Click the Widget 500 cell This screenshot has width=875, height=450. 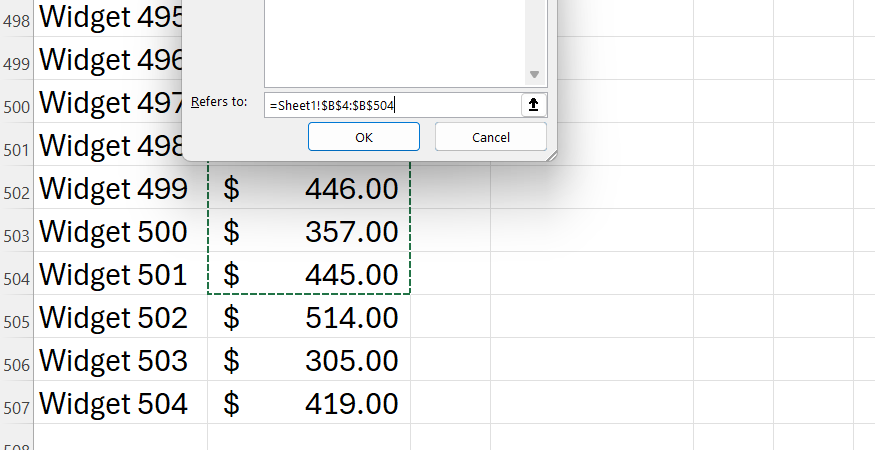pos(121,231)
